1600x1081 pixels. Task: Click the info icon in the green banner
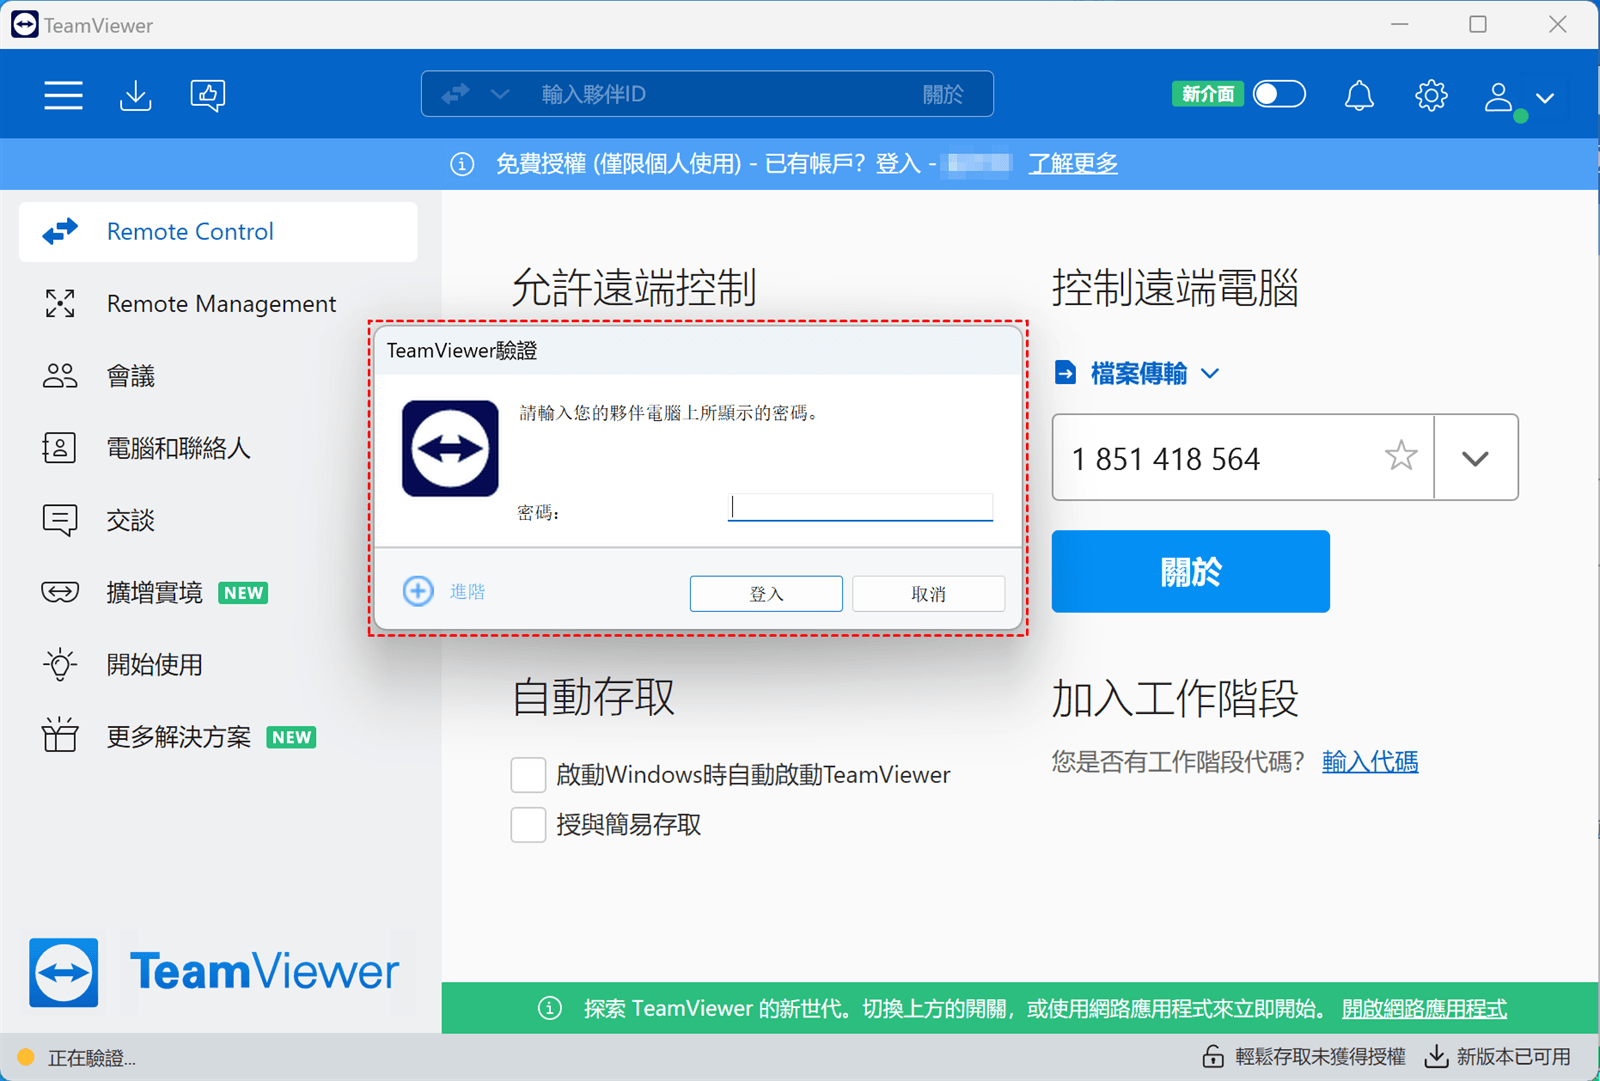[x=550, y=1008]
